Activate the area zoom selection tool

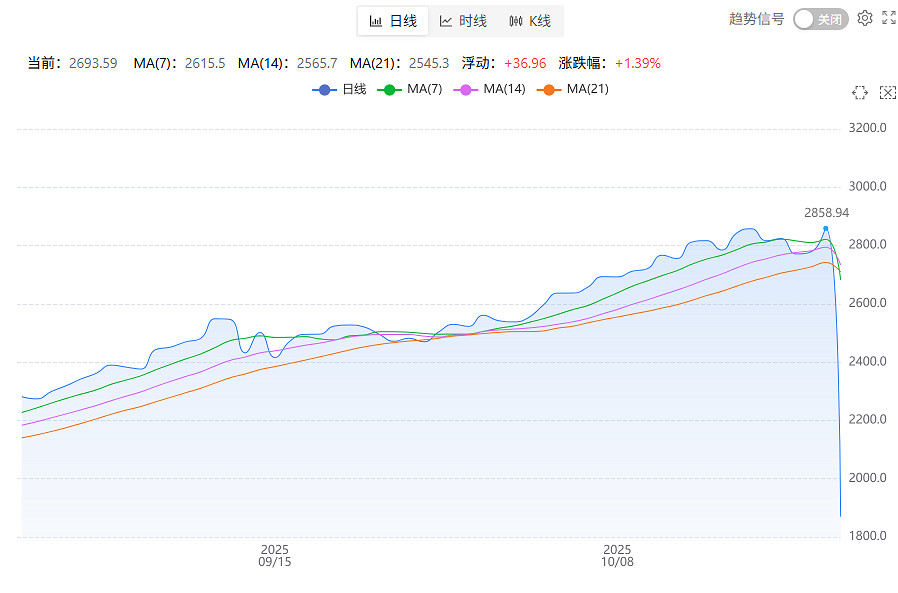(859, 92)
